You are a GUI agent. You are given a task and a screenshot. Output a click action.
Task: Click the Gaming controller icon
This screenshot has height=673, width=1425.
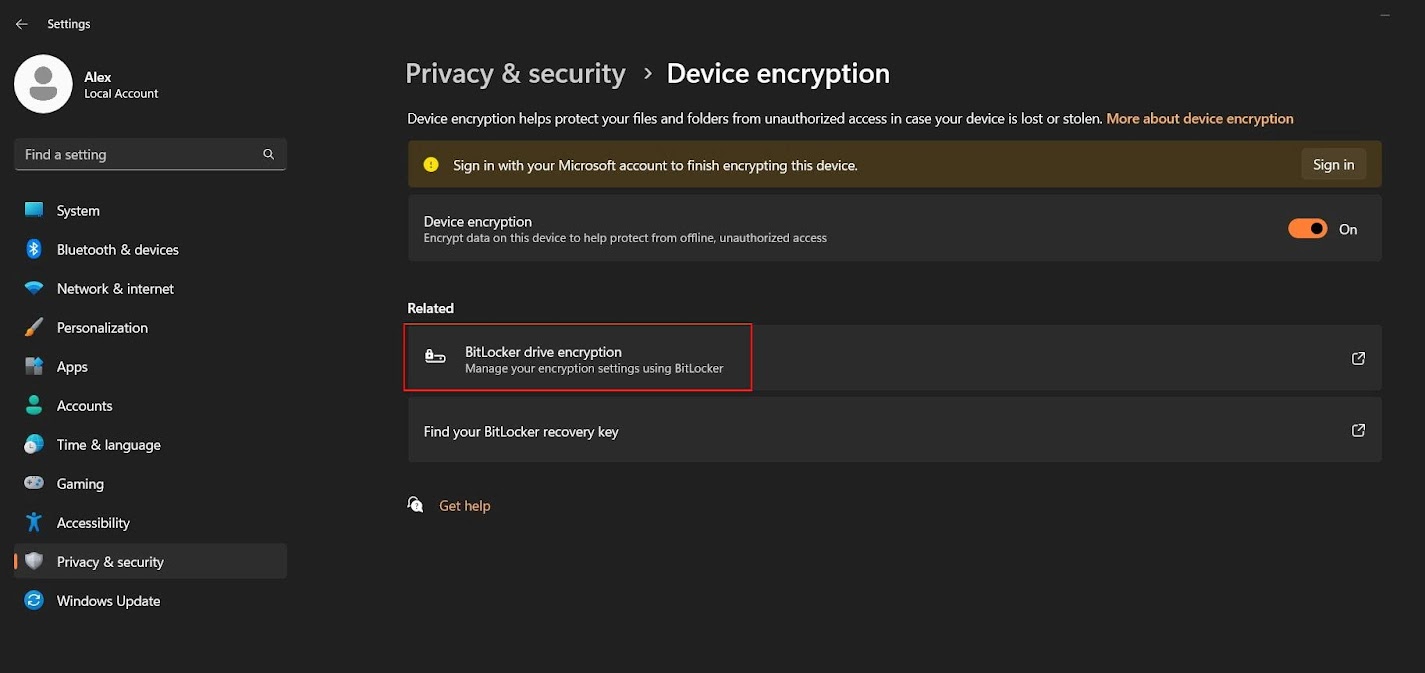click(x=34, y=483)
